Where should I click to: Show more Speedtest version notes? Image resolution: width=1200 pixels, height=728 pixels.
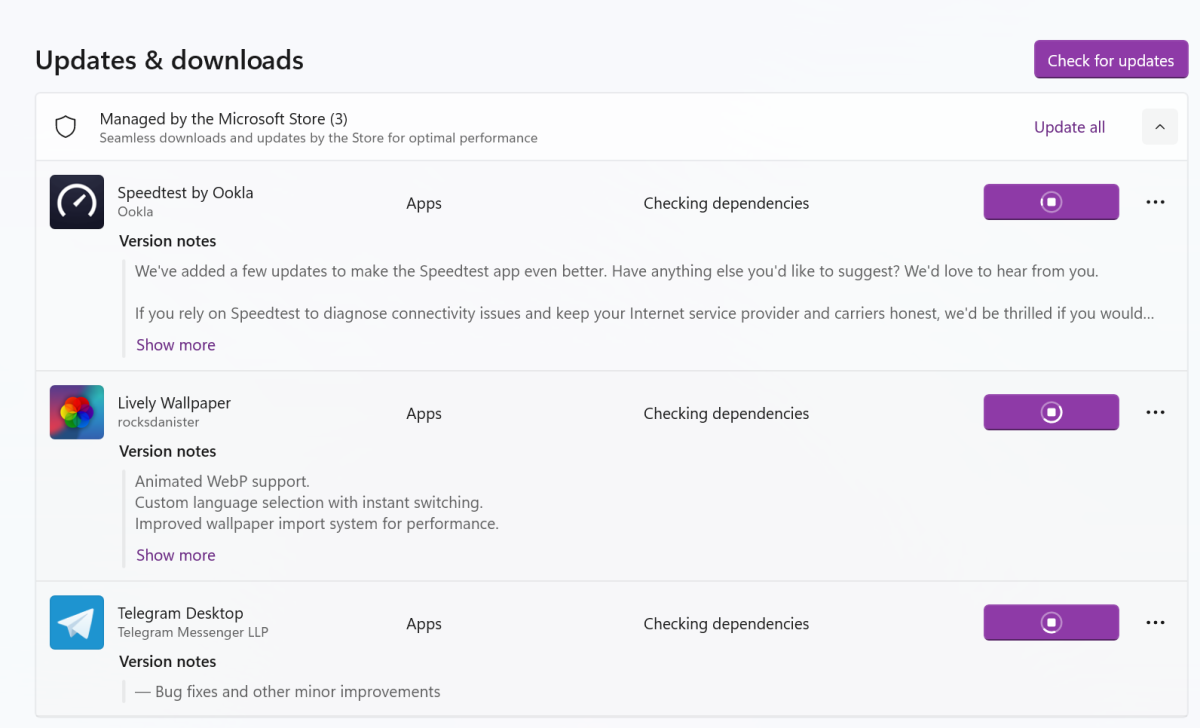(x=176, y=345)
